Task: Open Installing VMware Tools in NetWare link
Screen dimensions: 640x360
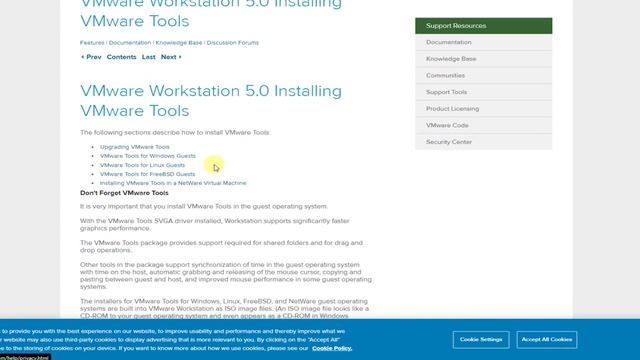Action: pos(173,183)
